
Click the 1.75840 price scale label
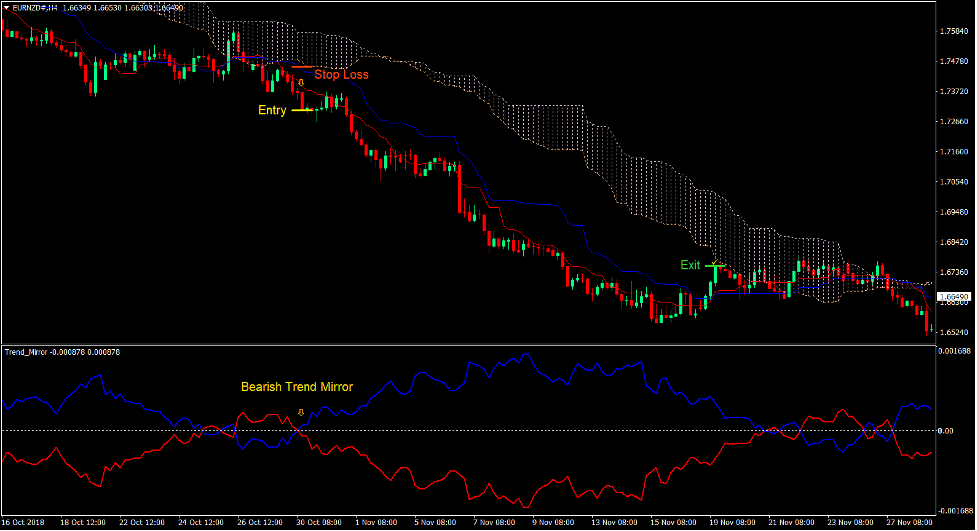click(x=954, y=32)
